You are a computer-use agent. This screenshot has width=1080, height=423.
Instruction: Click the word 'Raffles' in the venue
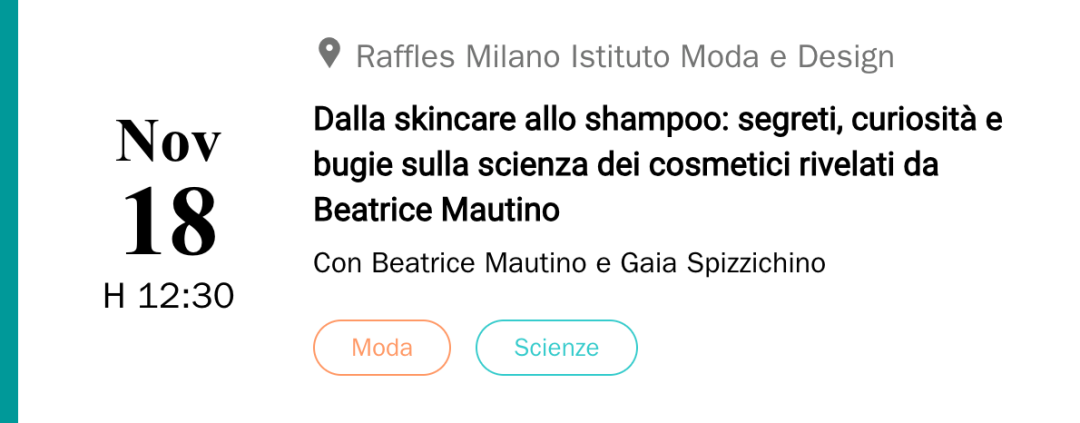coord(406,57)
